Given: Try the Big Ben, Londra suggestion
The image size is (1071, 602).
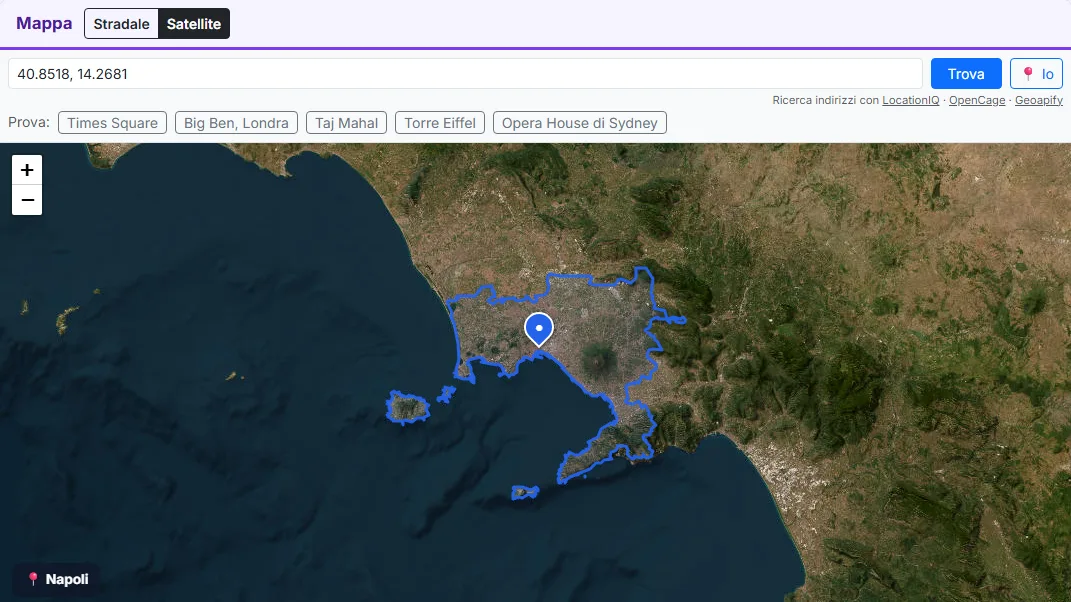Looking at the screenshot, I should (x=236, y=123).
